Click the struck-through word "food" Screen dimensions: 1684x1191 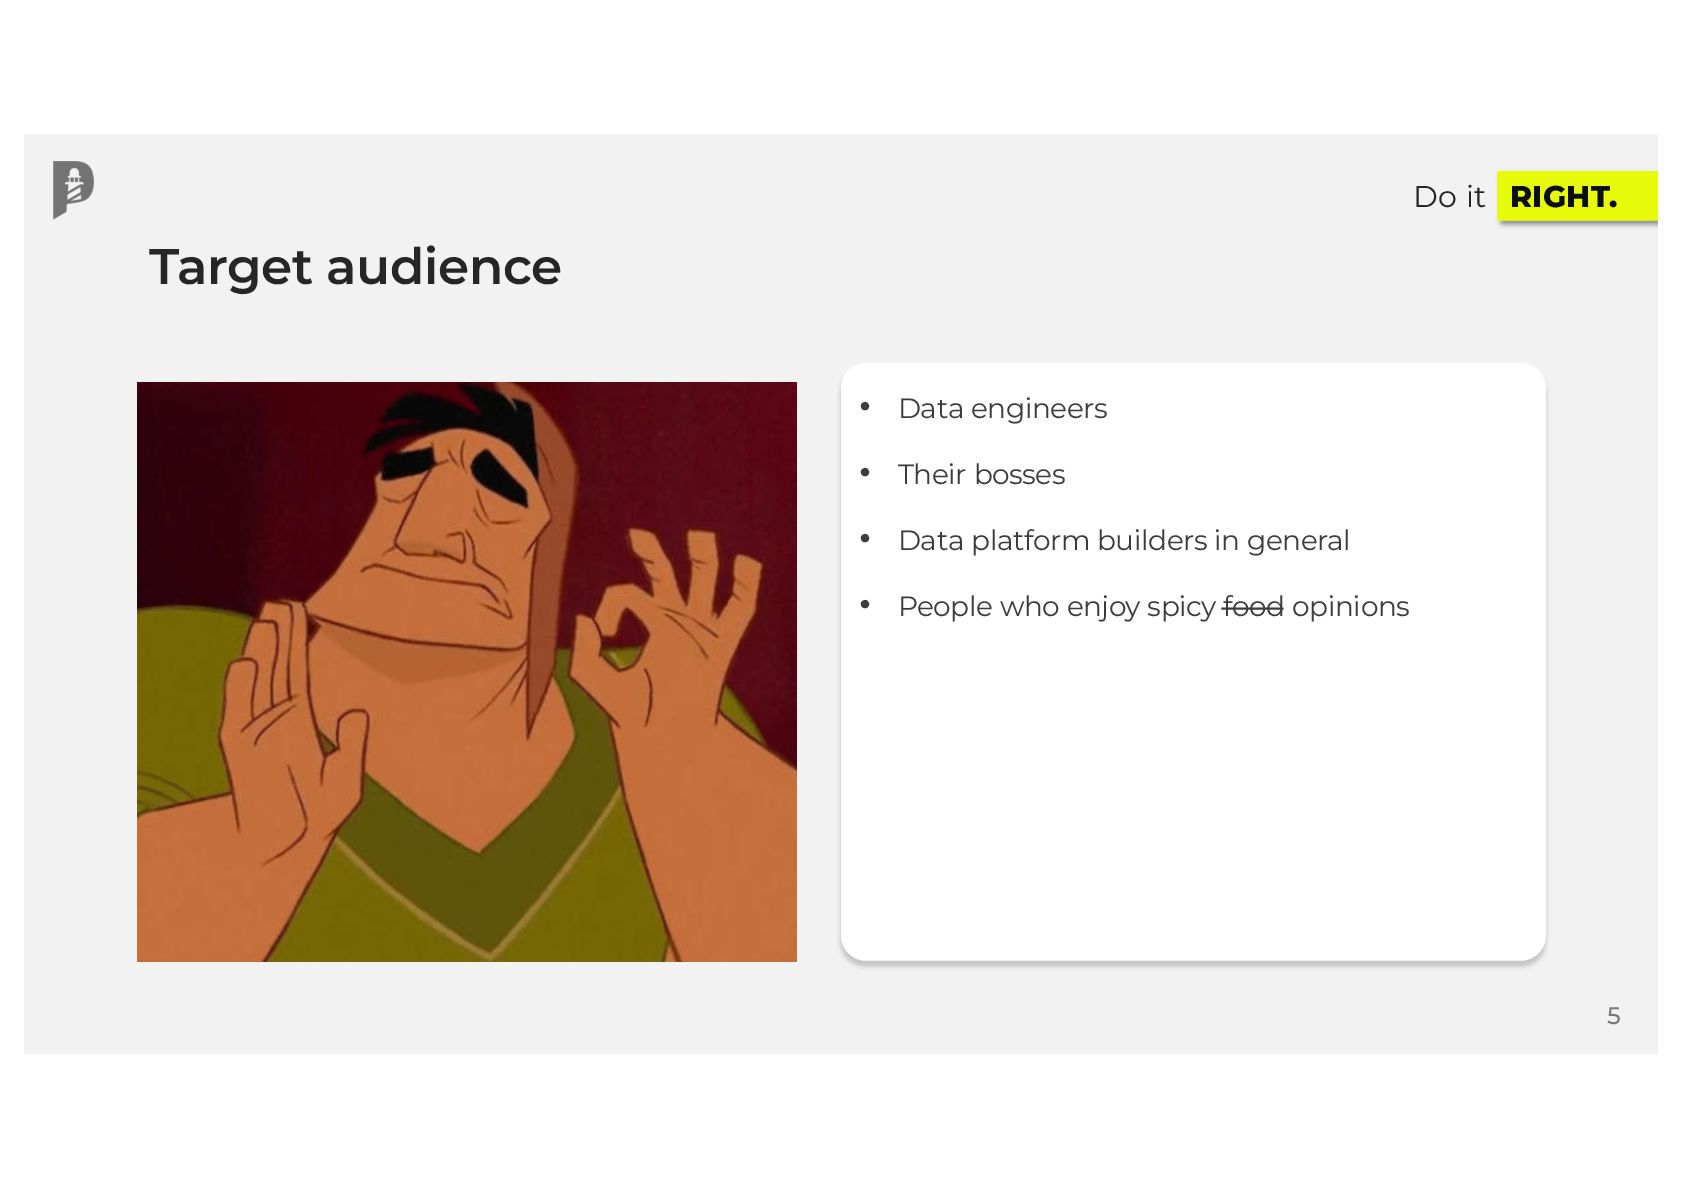click(1253, 606)
